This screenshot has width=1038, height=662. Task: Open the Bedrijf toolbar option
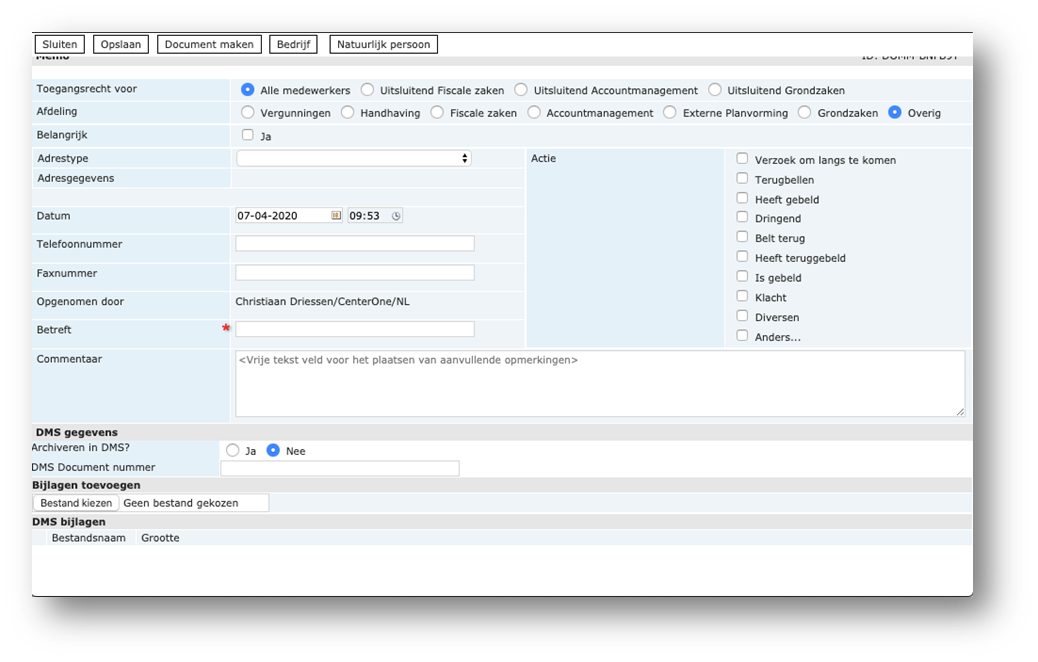point(293,44)
